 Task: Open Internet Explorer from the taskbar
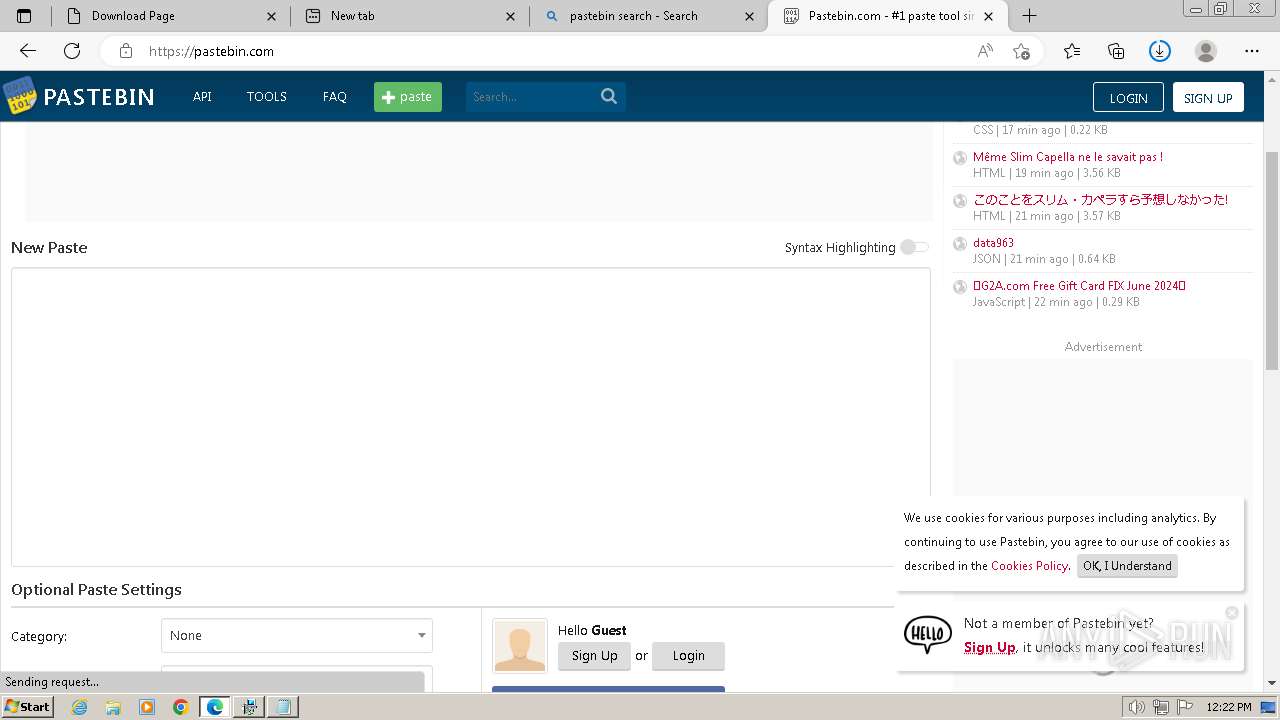(x=80, y=707)
